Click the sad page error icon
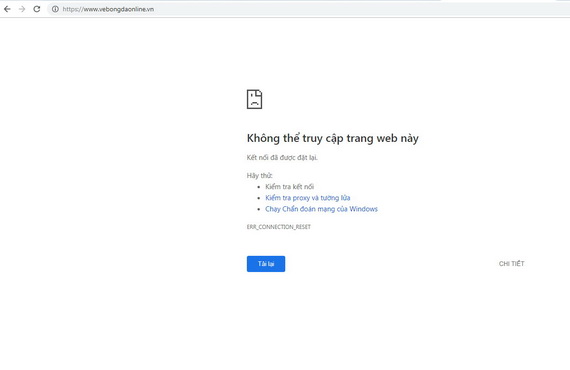 pyautogui.click(x=254, y=99)
